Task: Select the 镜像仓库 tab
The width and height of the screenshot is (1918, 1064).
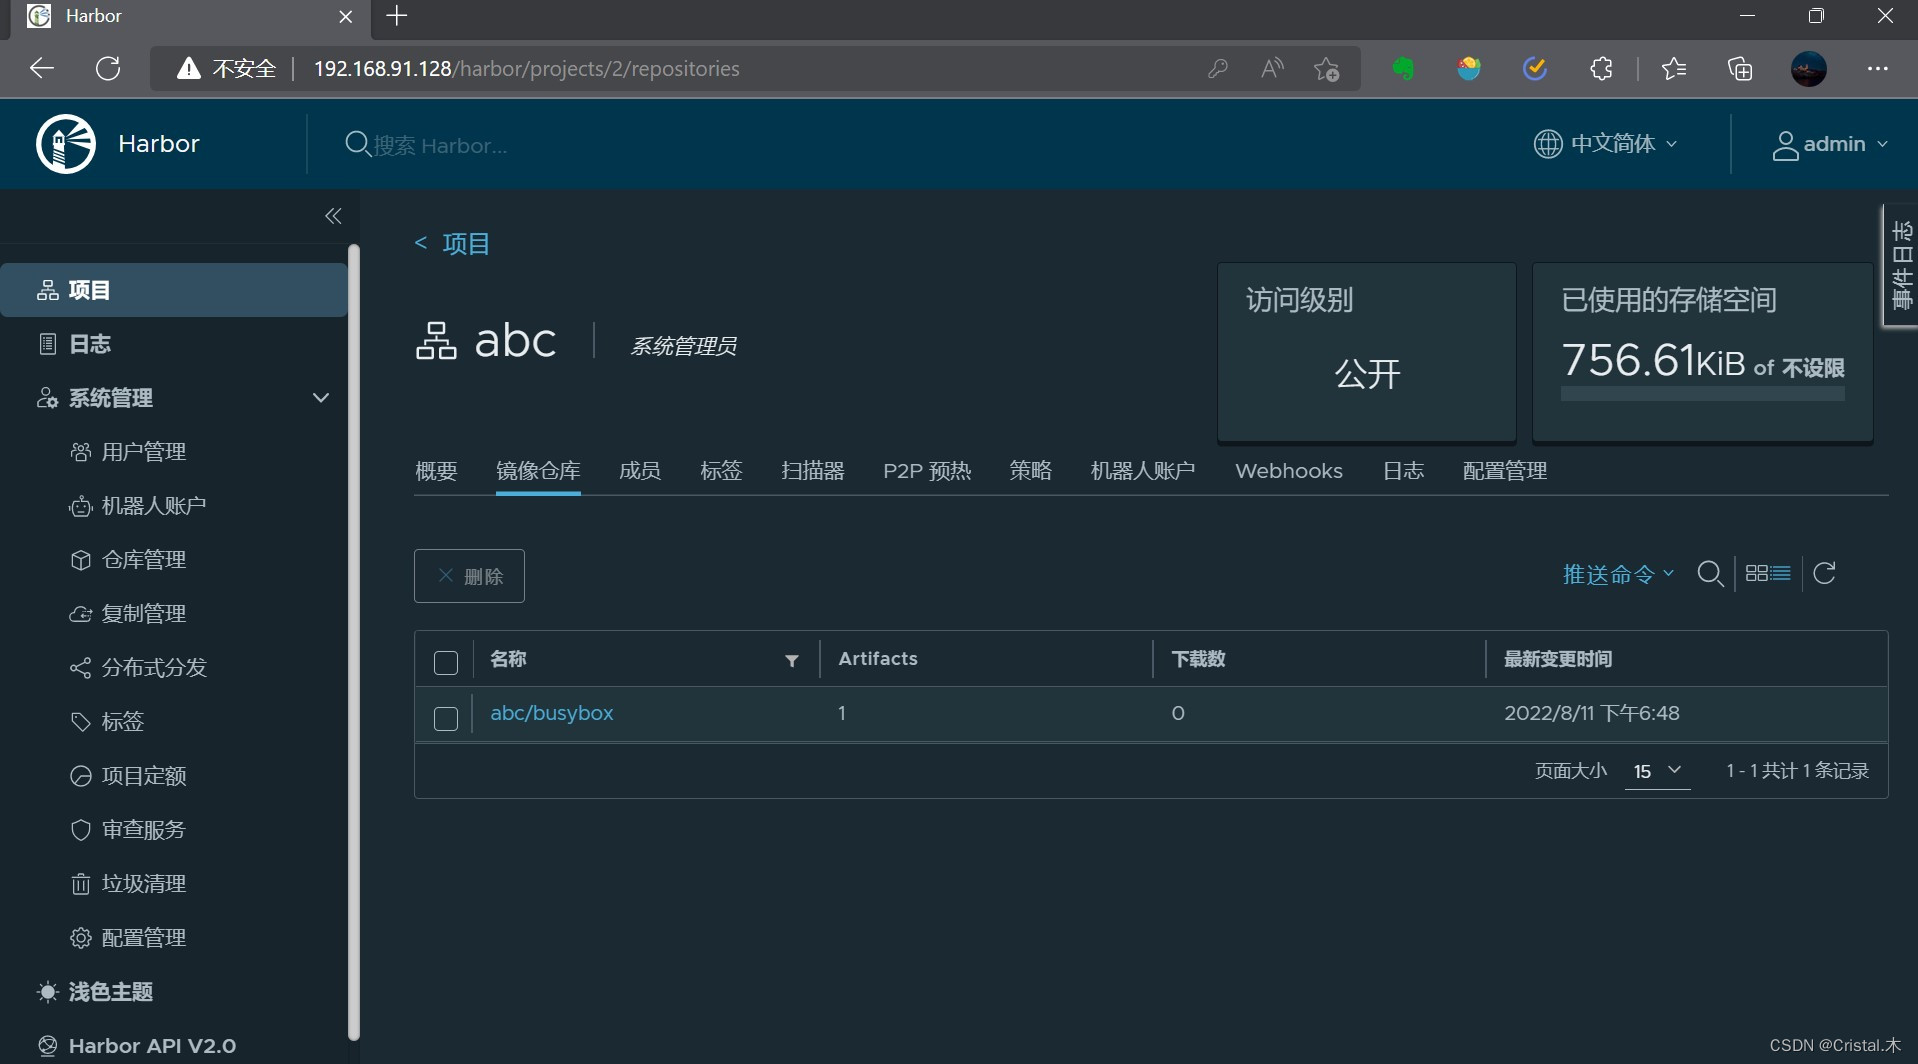Action: pos(538,471)
